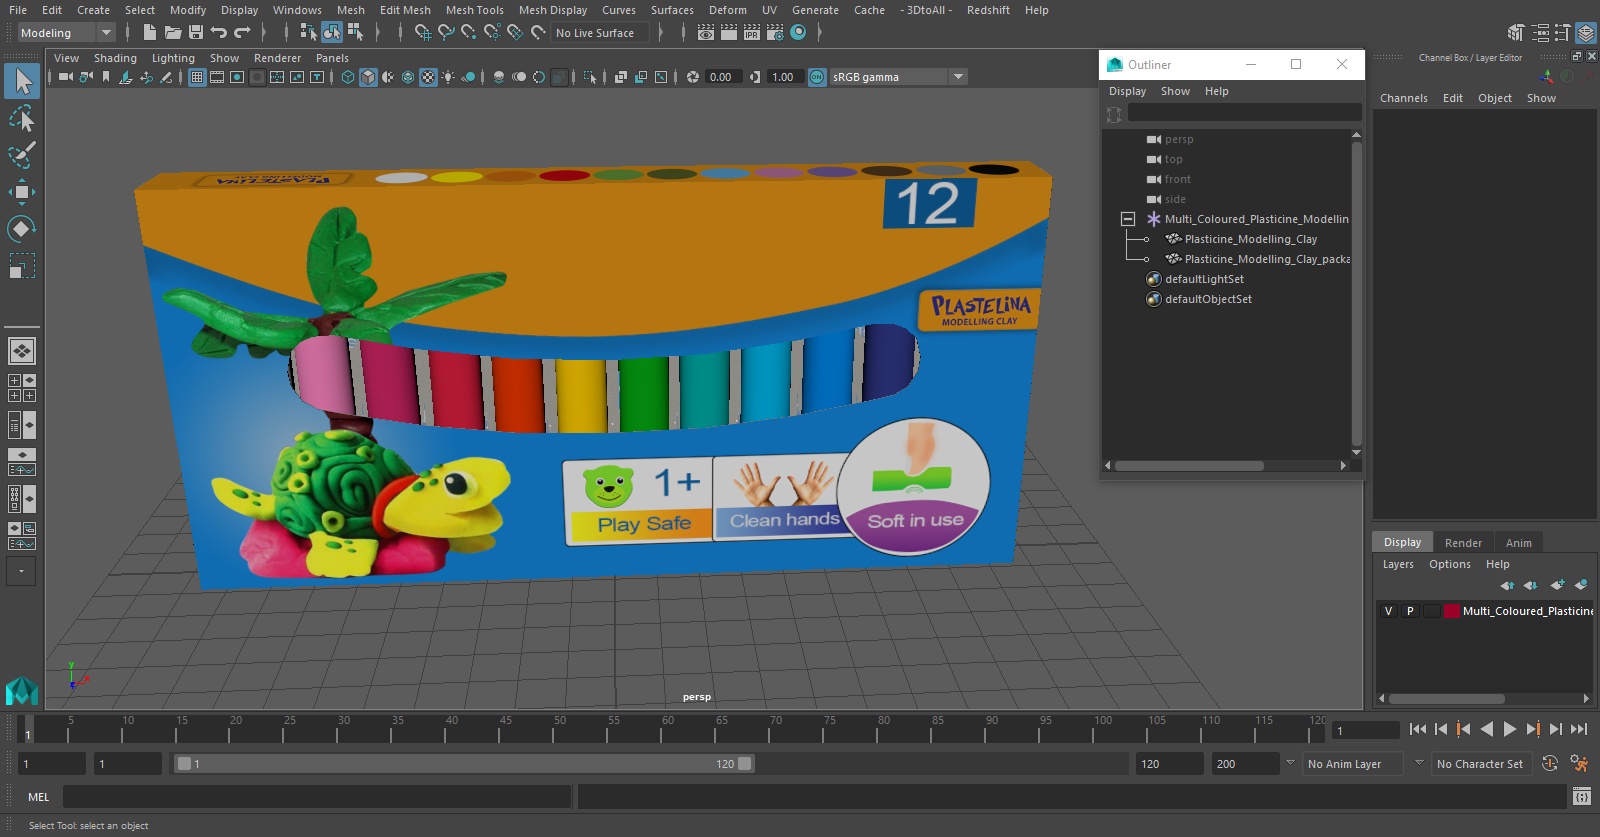Switch to the Anim layer tab

pyautogui.click(x=1518, y=543)
